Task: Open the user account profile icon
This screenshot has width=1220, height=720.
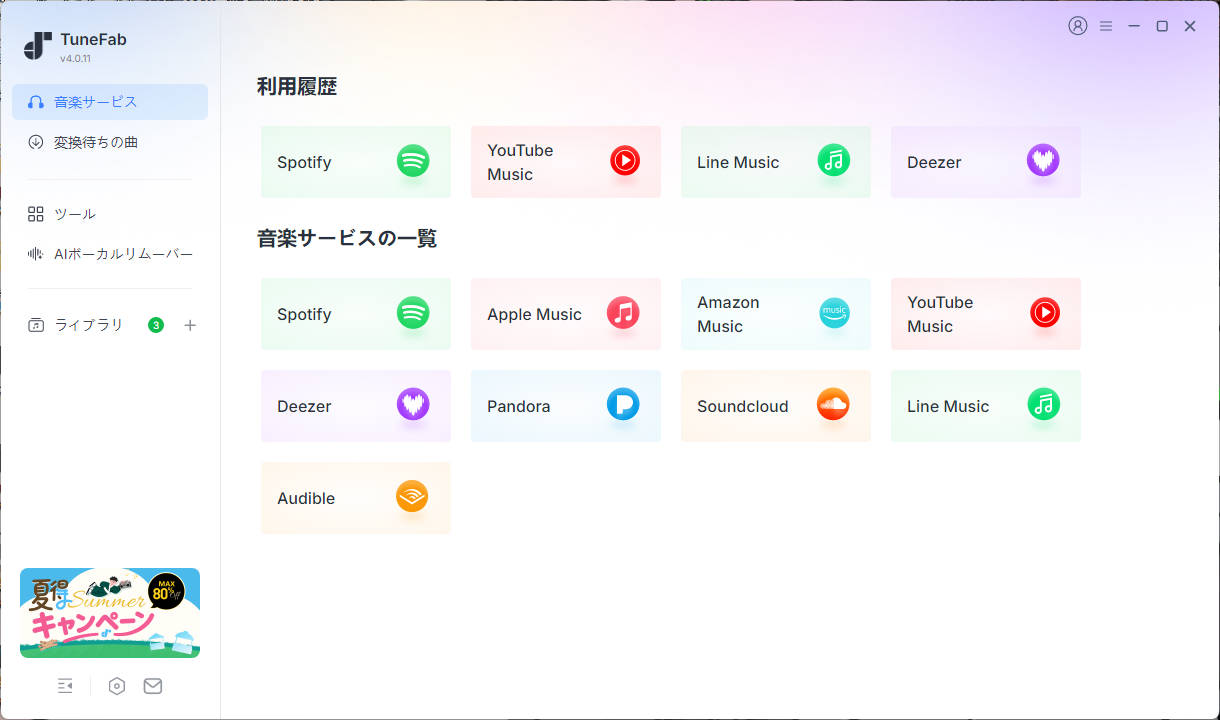Action: pos(1077,26)
